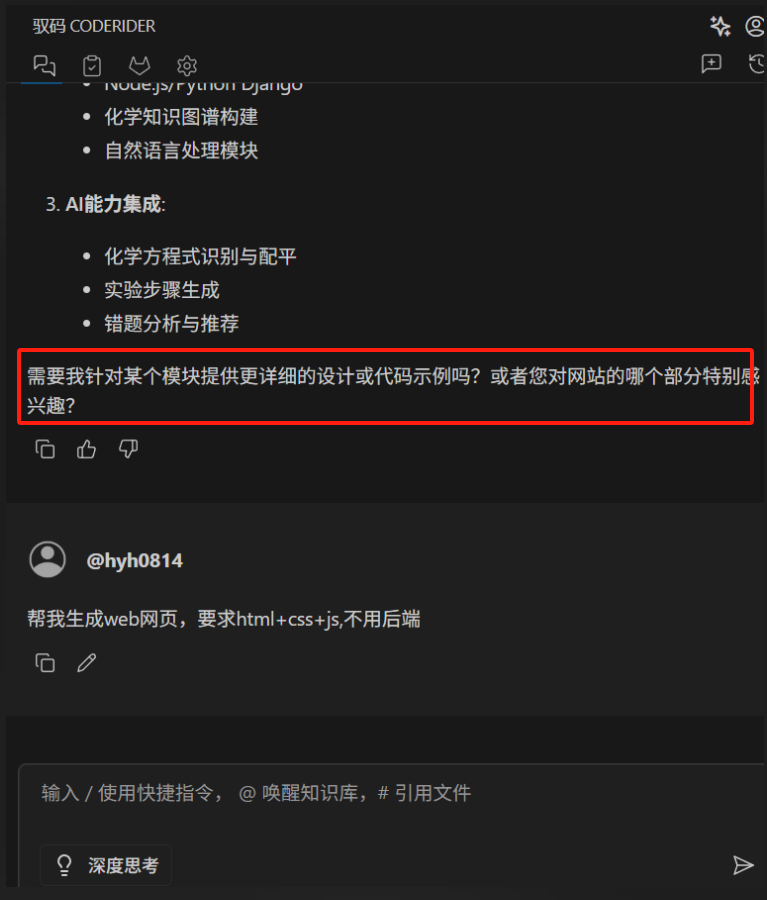This screenshot has height=900, width=767.
Task: Open chat history icon
Action: click(x=757, y=63)
